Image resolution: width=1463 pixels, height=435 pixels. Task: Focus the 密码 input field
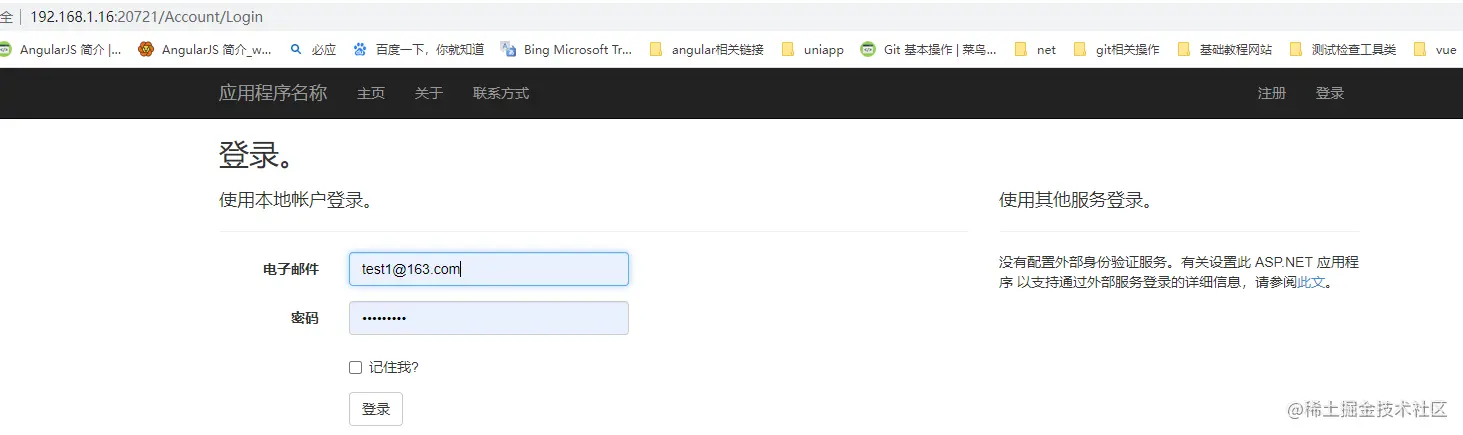pos(489,318)
